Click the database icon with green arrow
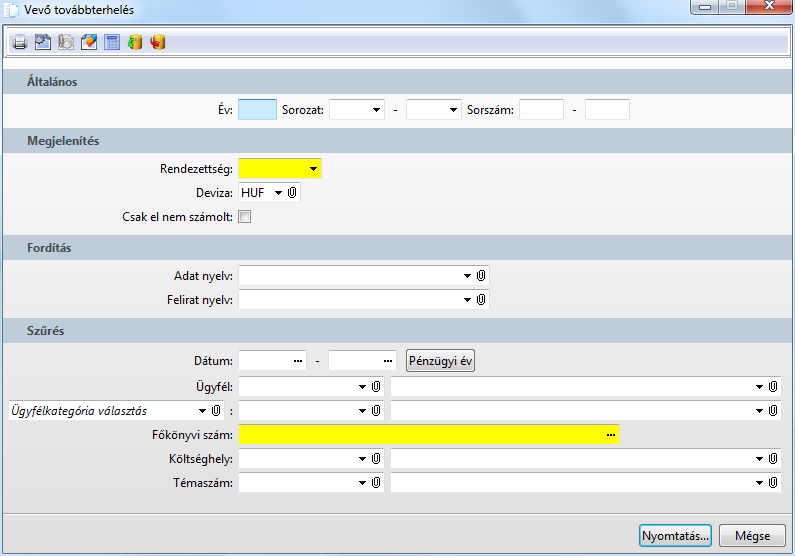Image resolution: width=795 pixels, height=556 pixels. click(x=135, y=42)
